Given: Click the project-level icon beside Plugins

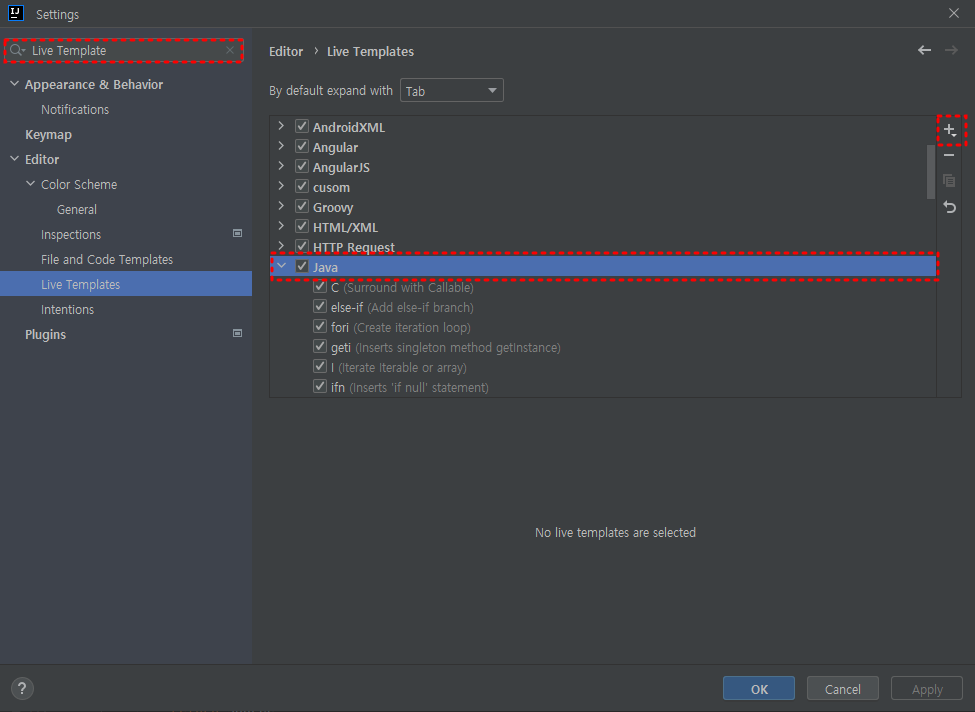Looking at the screenshot, I should point(237,333).
